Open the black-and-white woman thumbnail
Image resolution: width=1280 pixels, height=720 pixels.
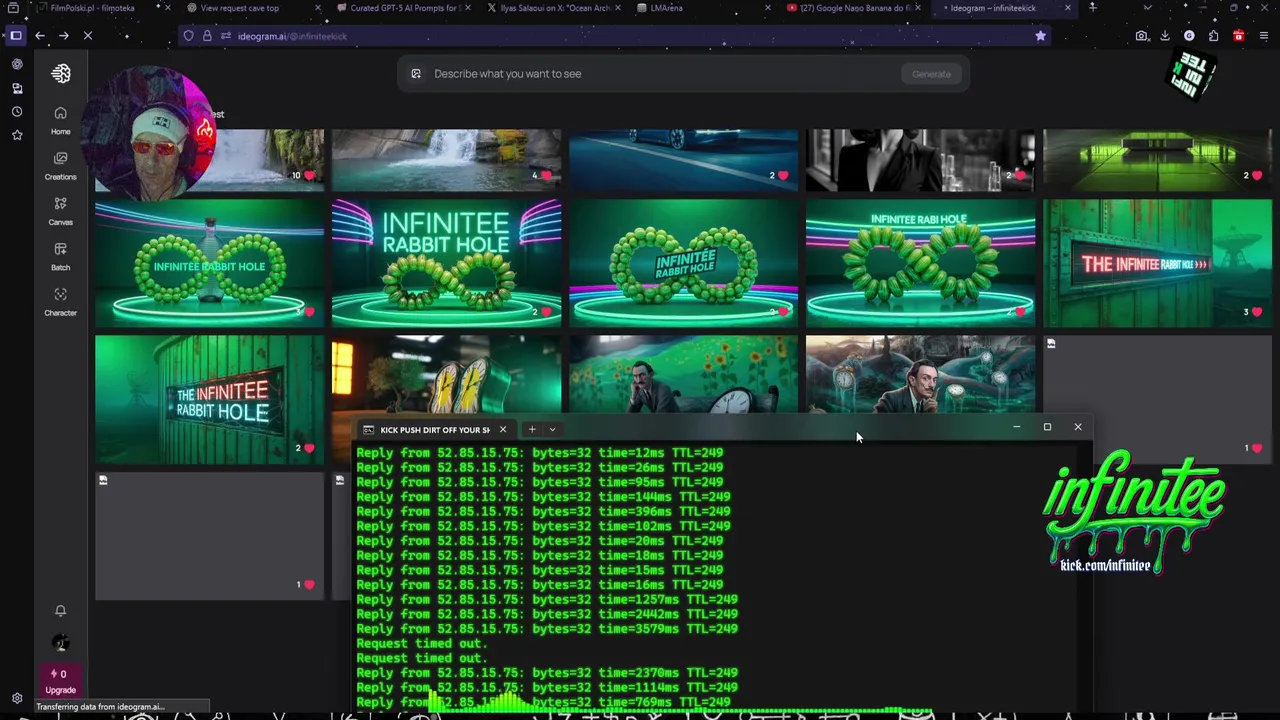click(x=920, y=160)
